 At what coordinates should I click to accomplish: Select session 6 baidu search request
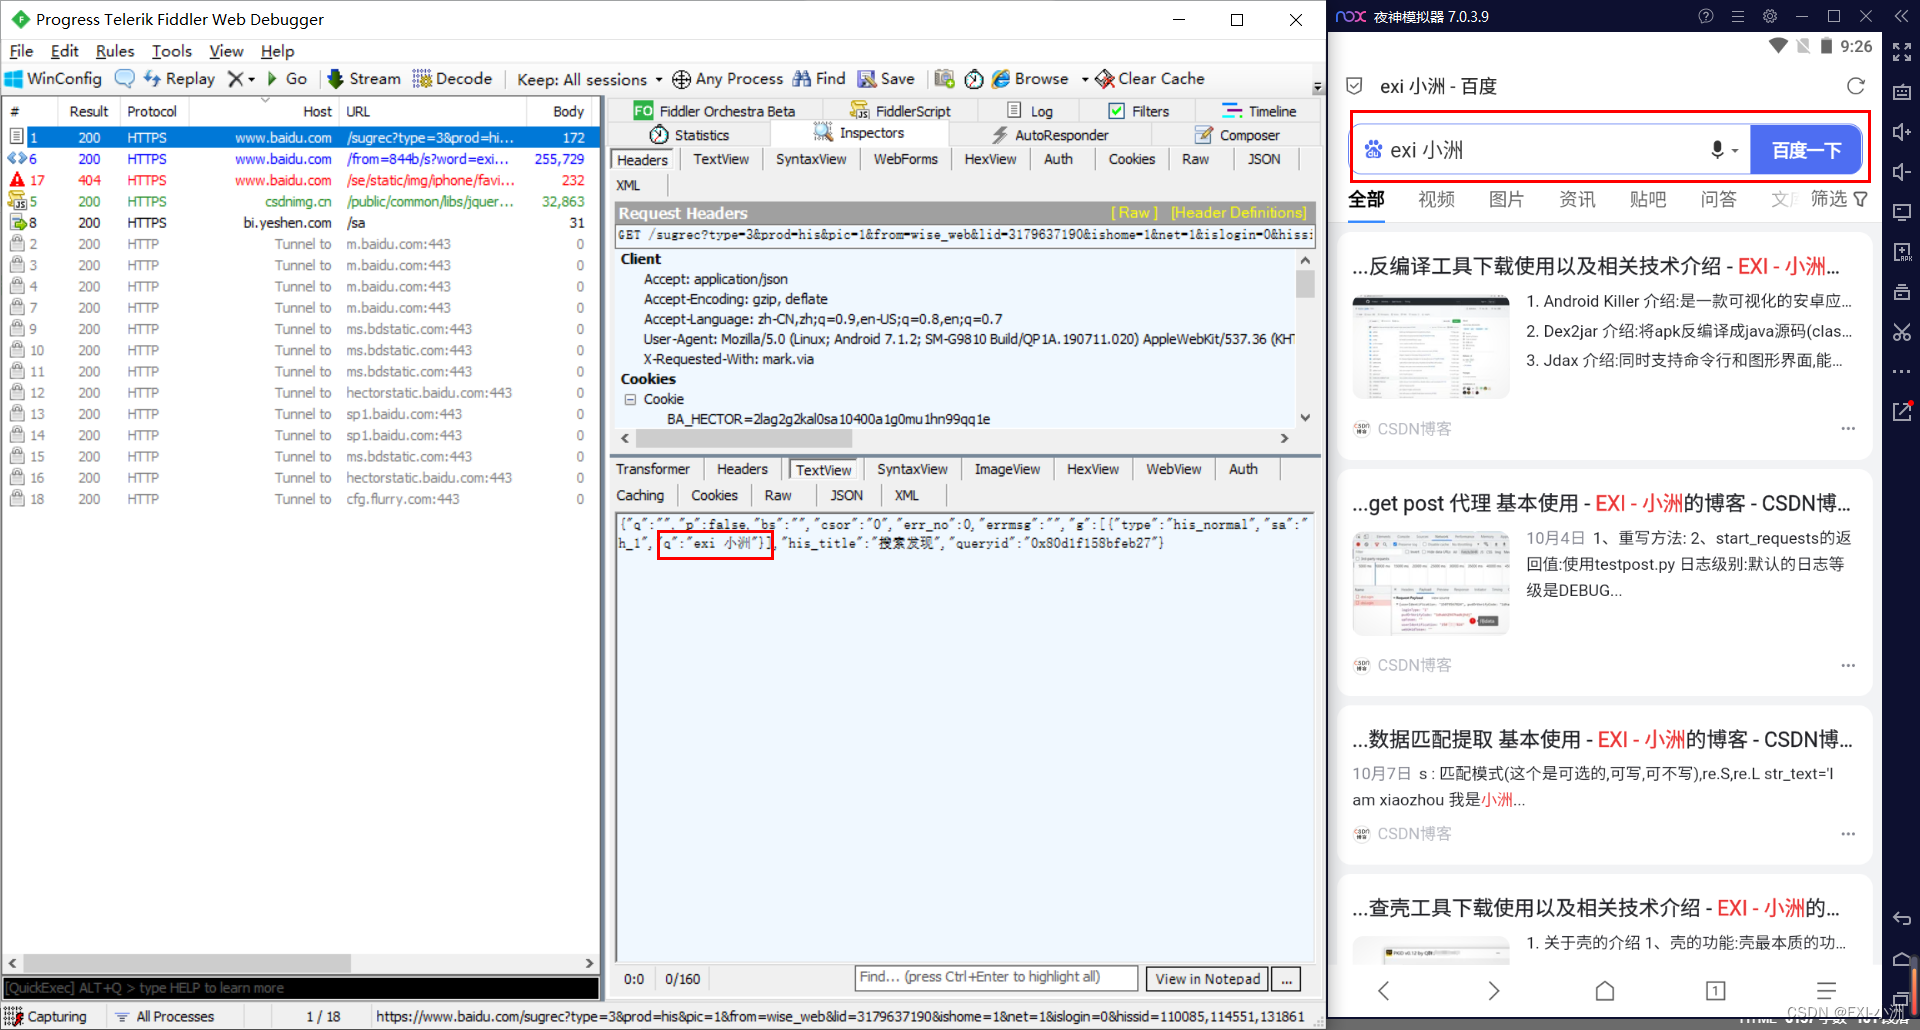pos(300,159)
